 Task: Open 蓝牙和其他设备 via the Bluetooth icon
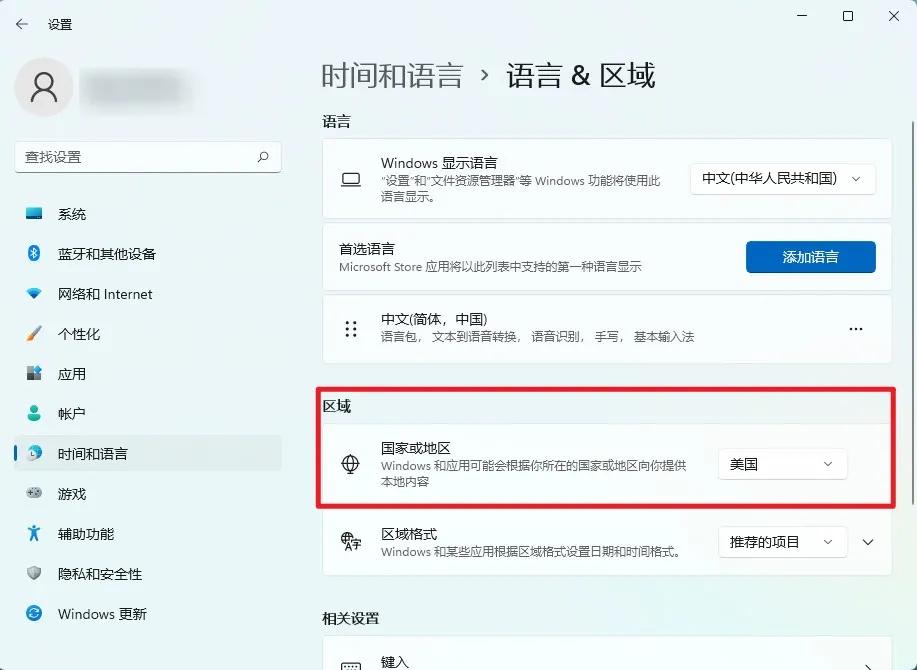(34, 254)
